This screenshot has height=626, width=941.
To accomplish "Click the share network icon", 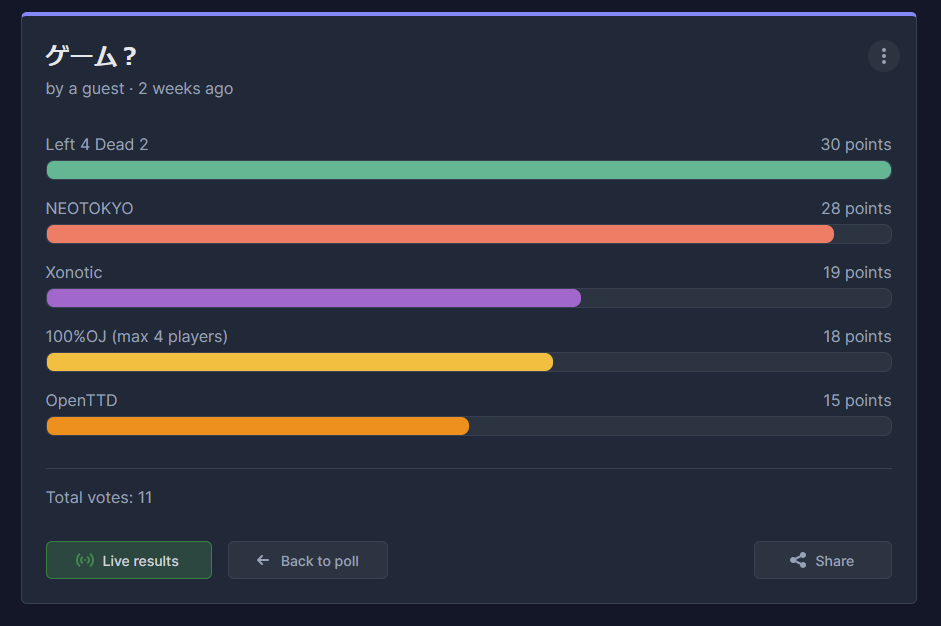I will click(x=797, y=561).
